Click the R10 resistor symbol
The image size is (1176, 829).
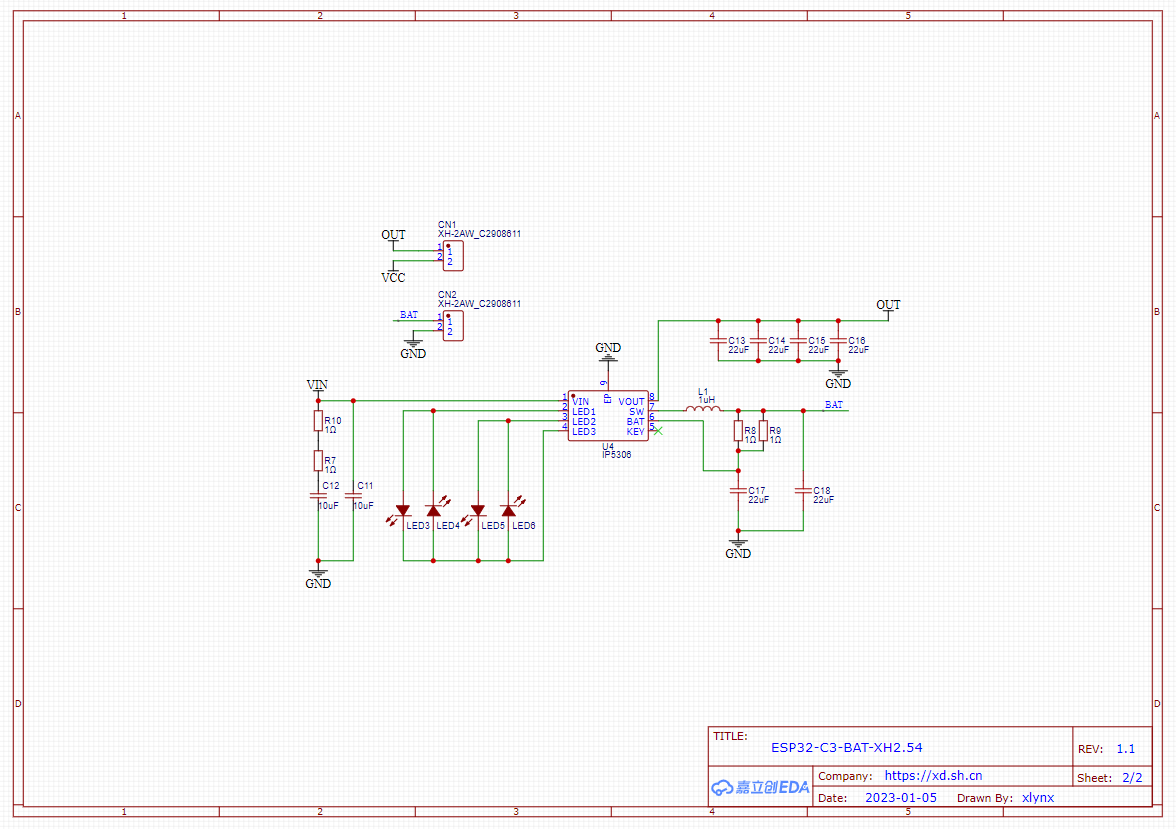point(318,422)
